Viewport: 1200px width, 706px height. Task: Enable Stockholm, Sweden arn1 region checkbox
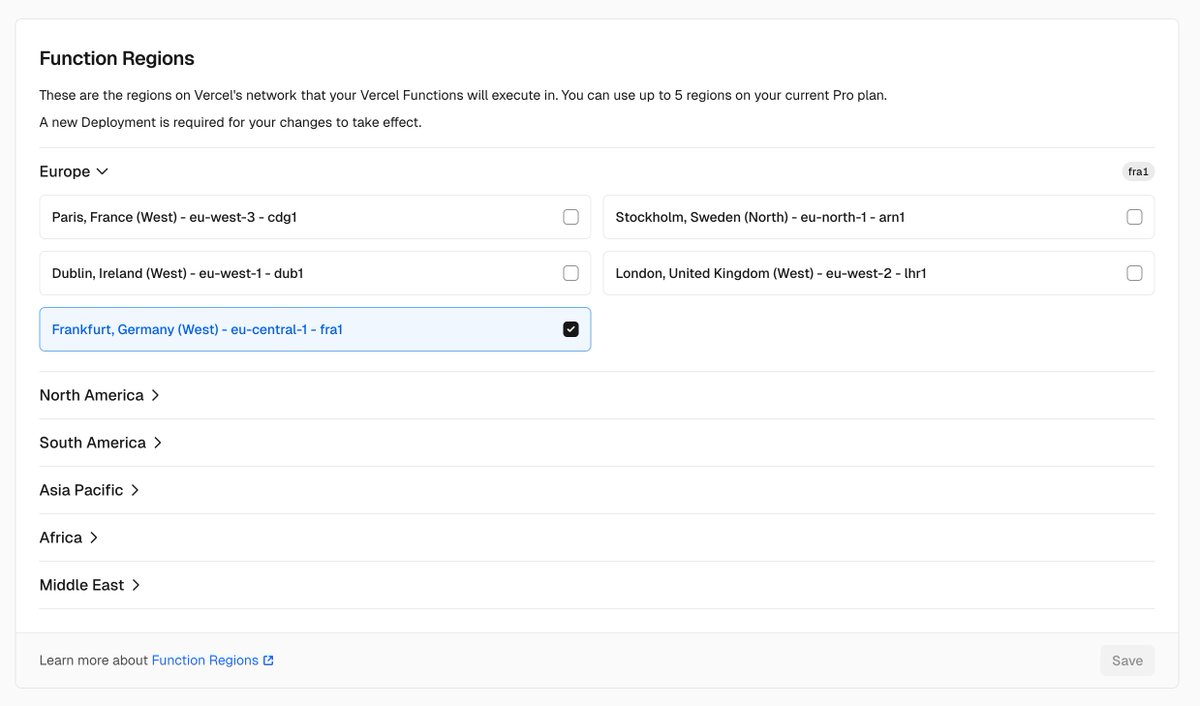[1134, 217]
